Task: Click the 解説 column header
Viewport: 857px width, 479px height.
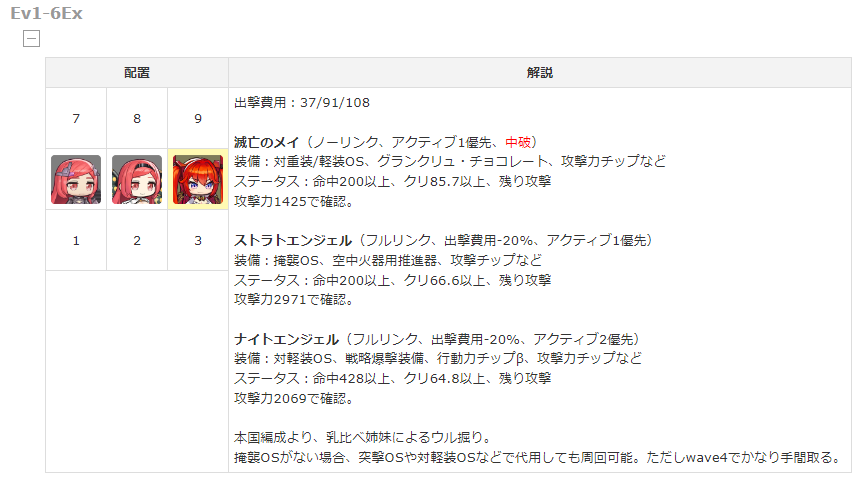Action: pyautogui.click(x=539, y=73)
